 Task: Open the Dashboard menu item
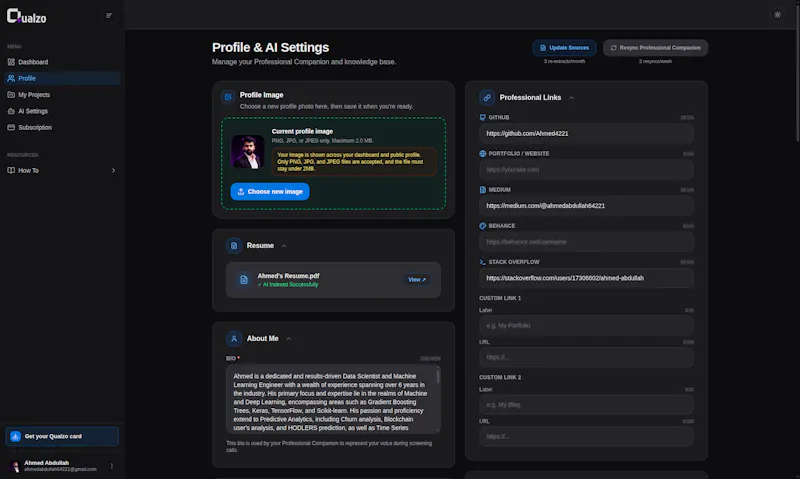[x=62, y=62]
